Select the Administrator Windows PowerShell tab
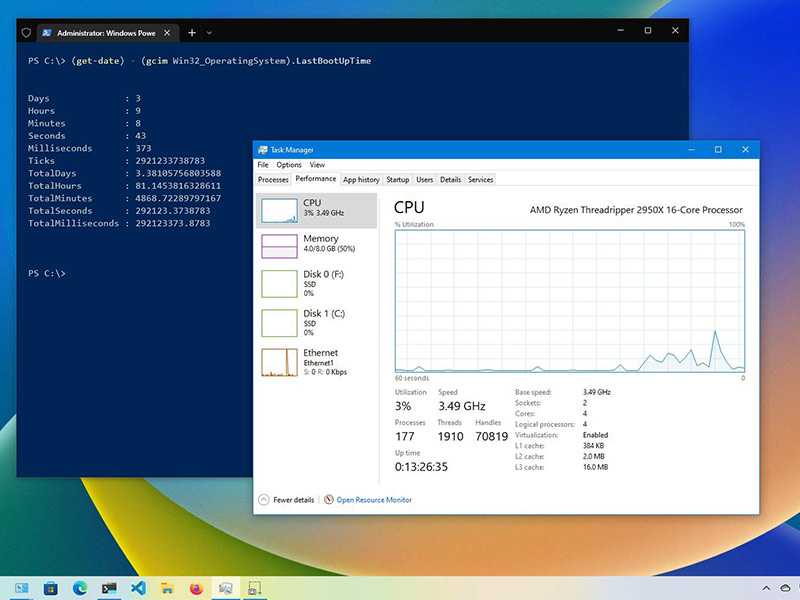The height and width of the screenshot is (600, 800). point(107,33)
